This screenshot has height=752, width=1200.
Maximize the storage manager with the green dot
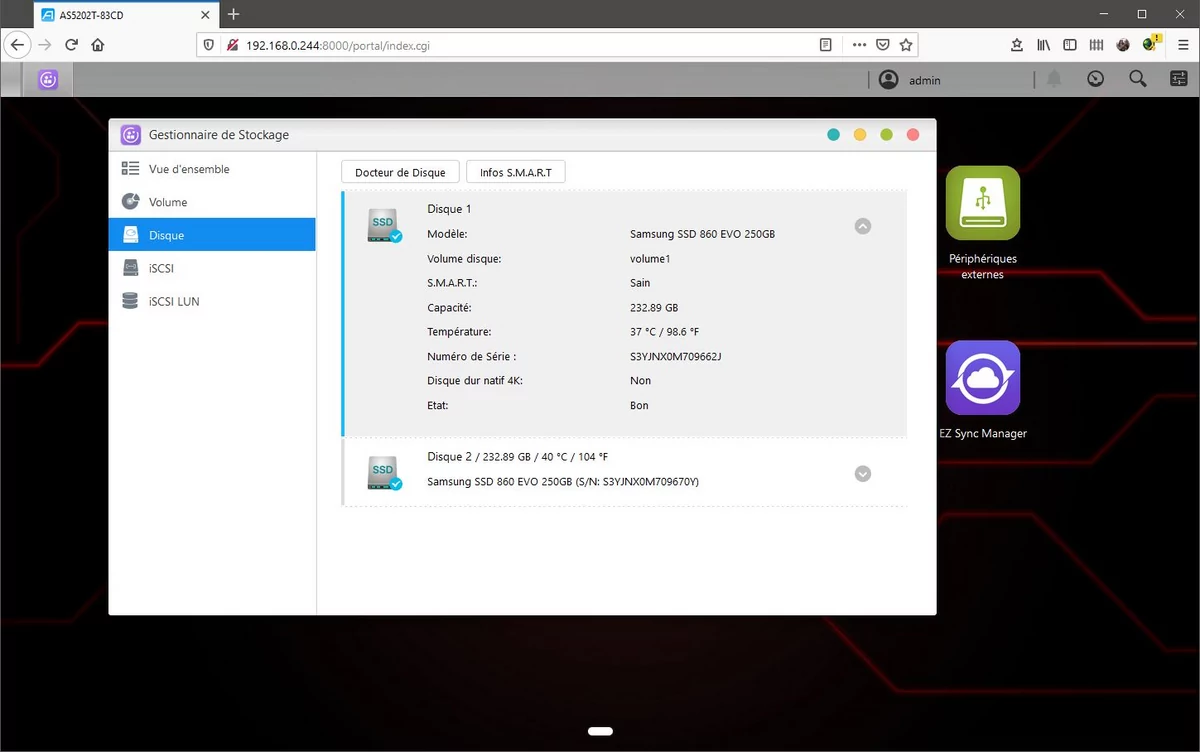(x=886, y=135)
